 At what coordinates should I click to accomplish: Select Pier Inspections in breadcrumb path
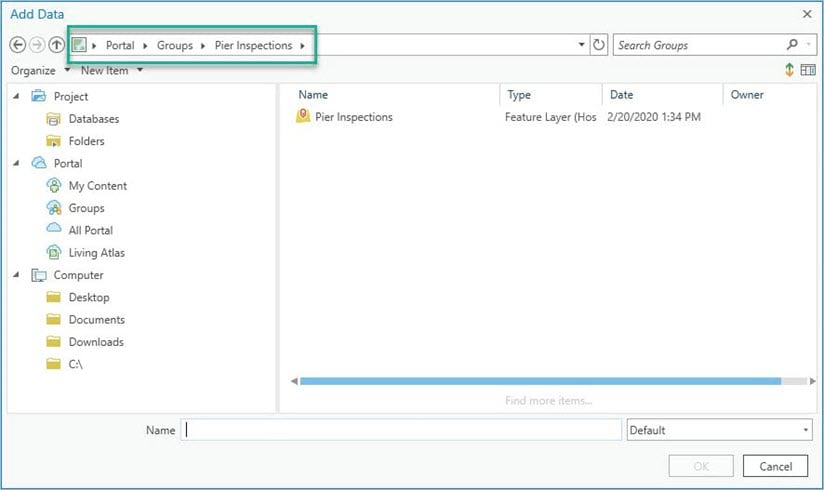pyautogui.click(x=253, y=46)
